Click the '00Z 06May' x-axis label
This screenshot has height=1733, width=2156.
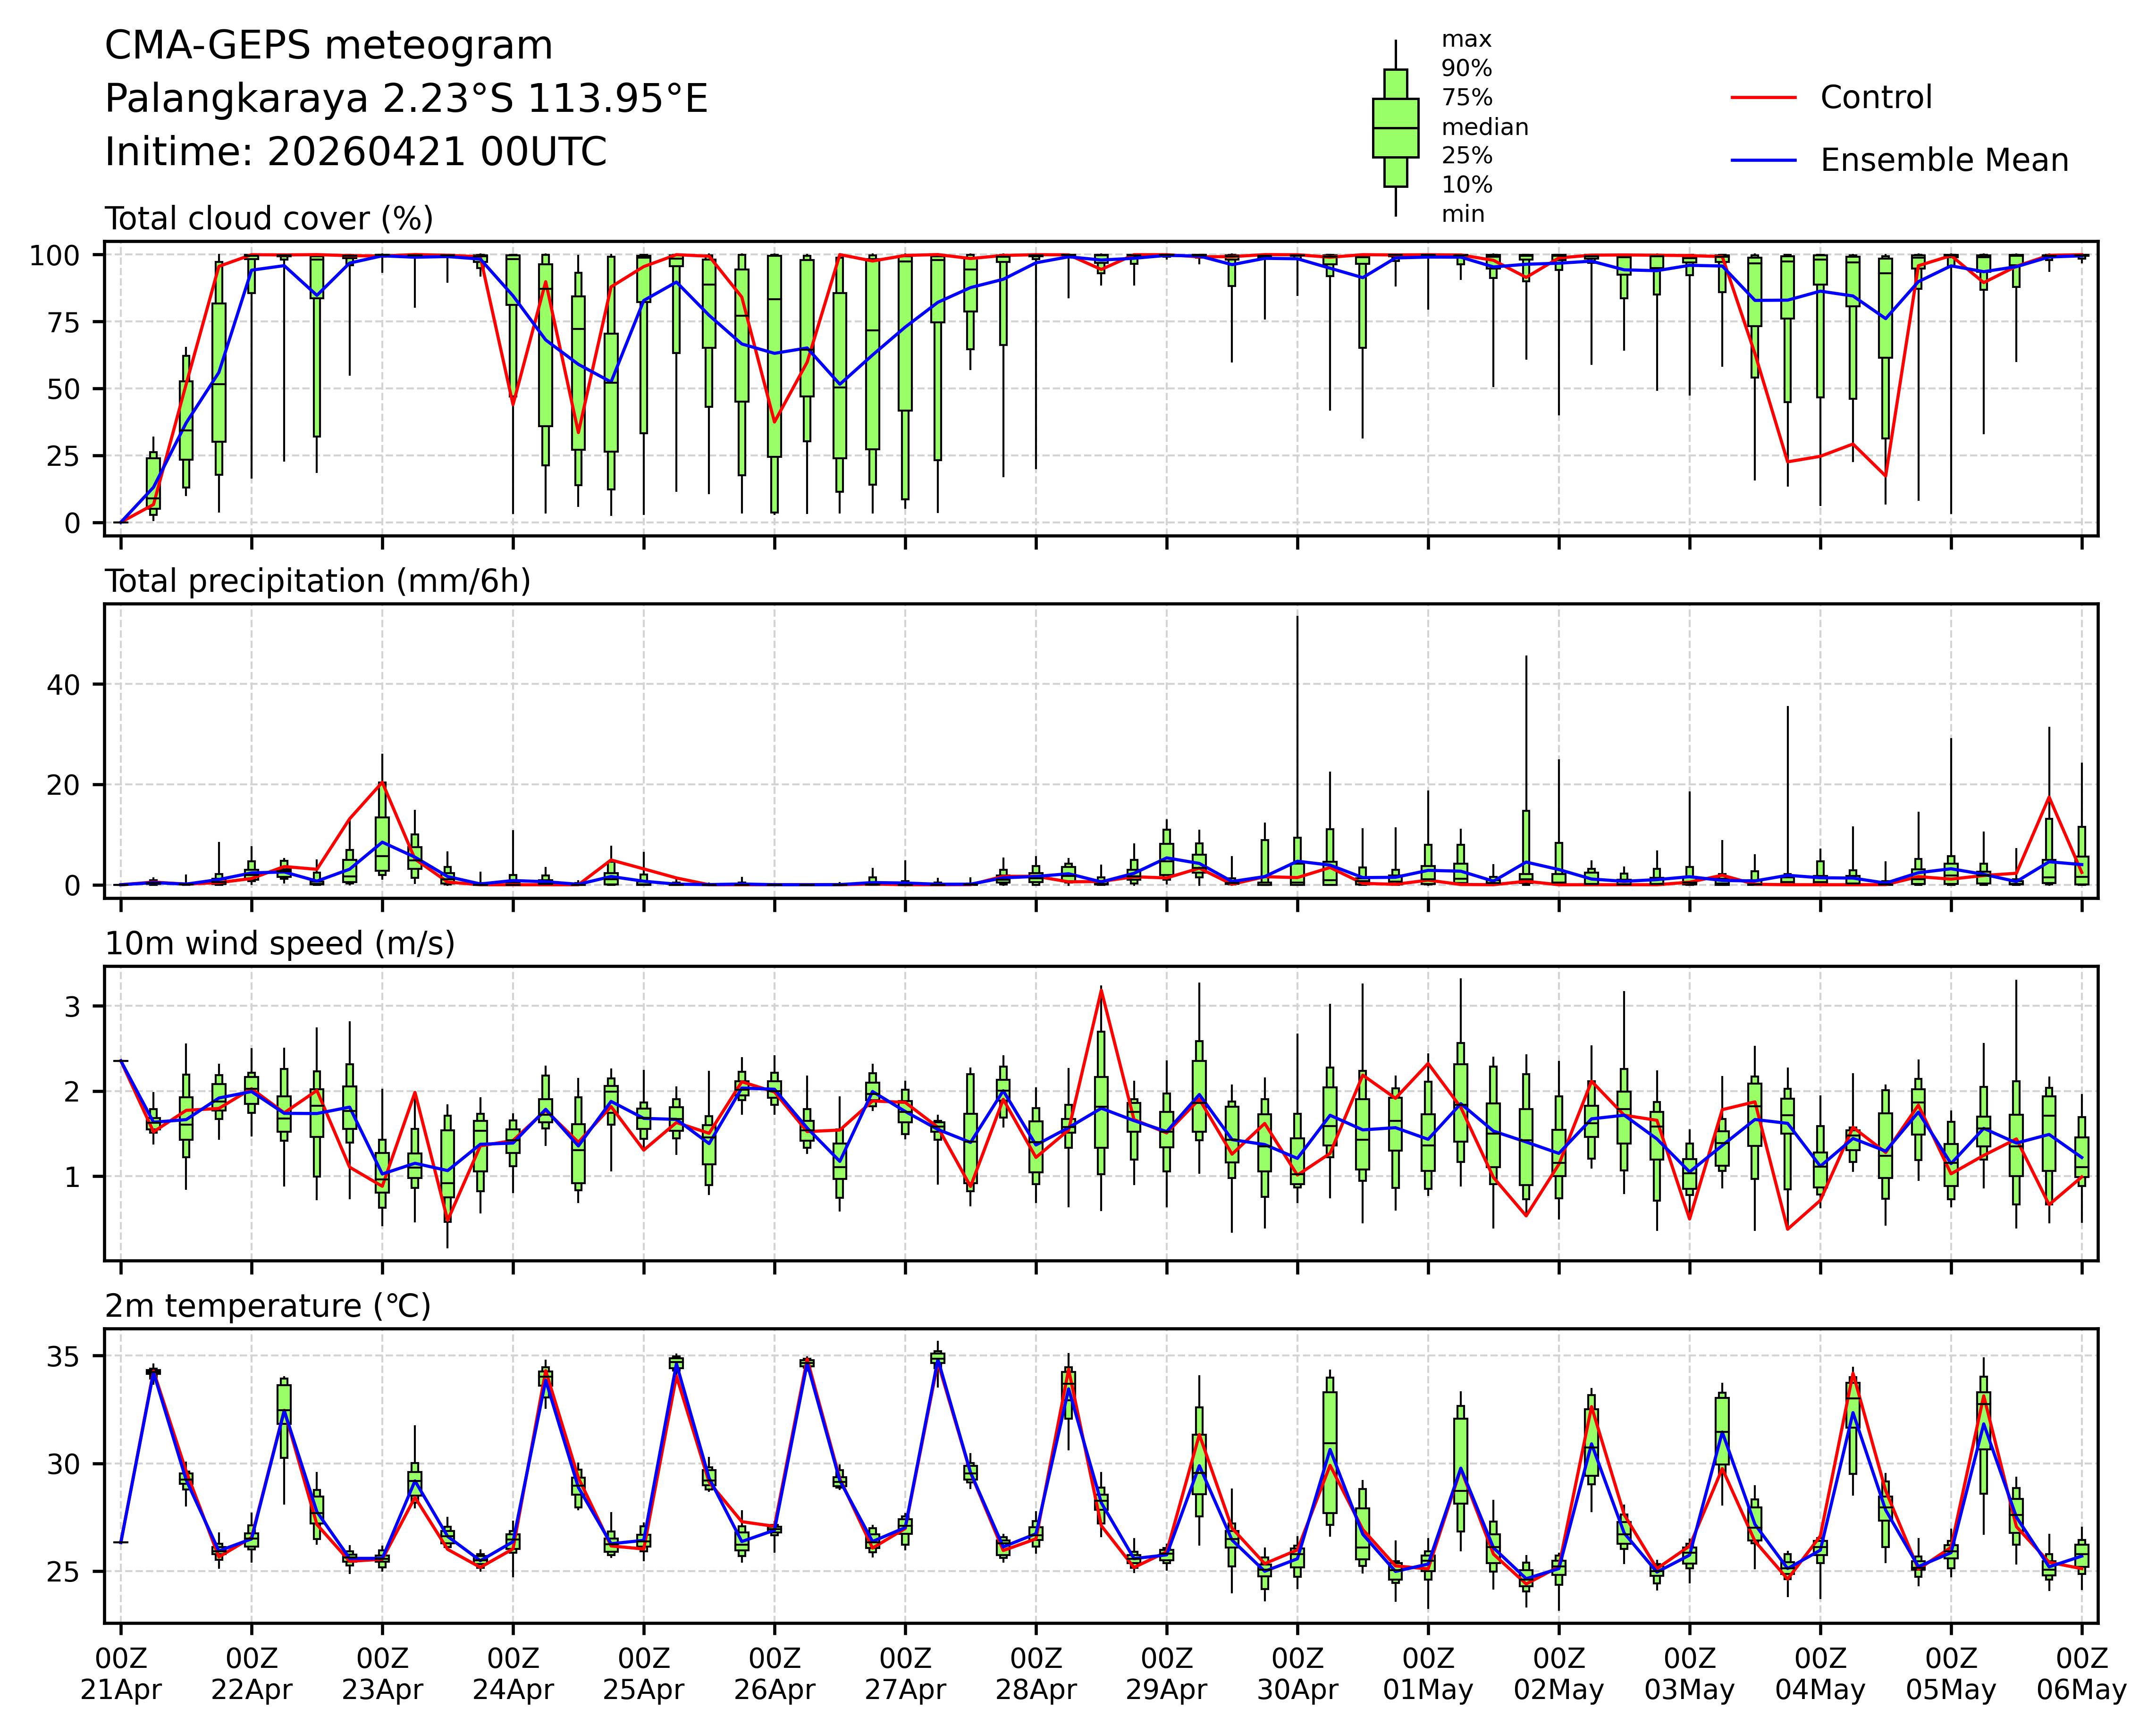[x=2082, y=1675]
